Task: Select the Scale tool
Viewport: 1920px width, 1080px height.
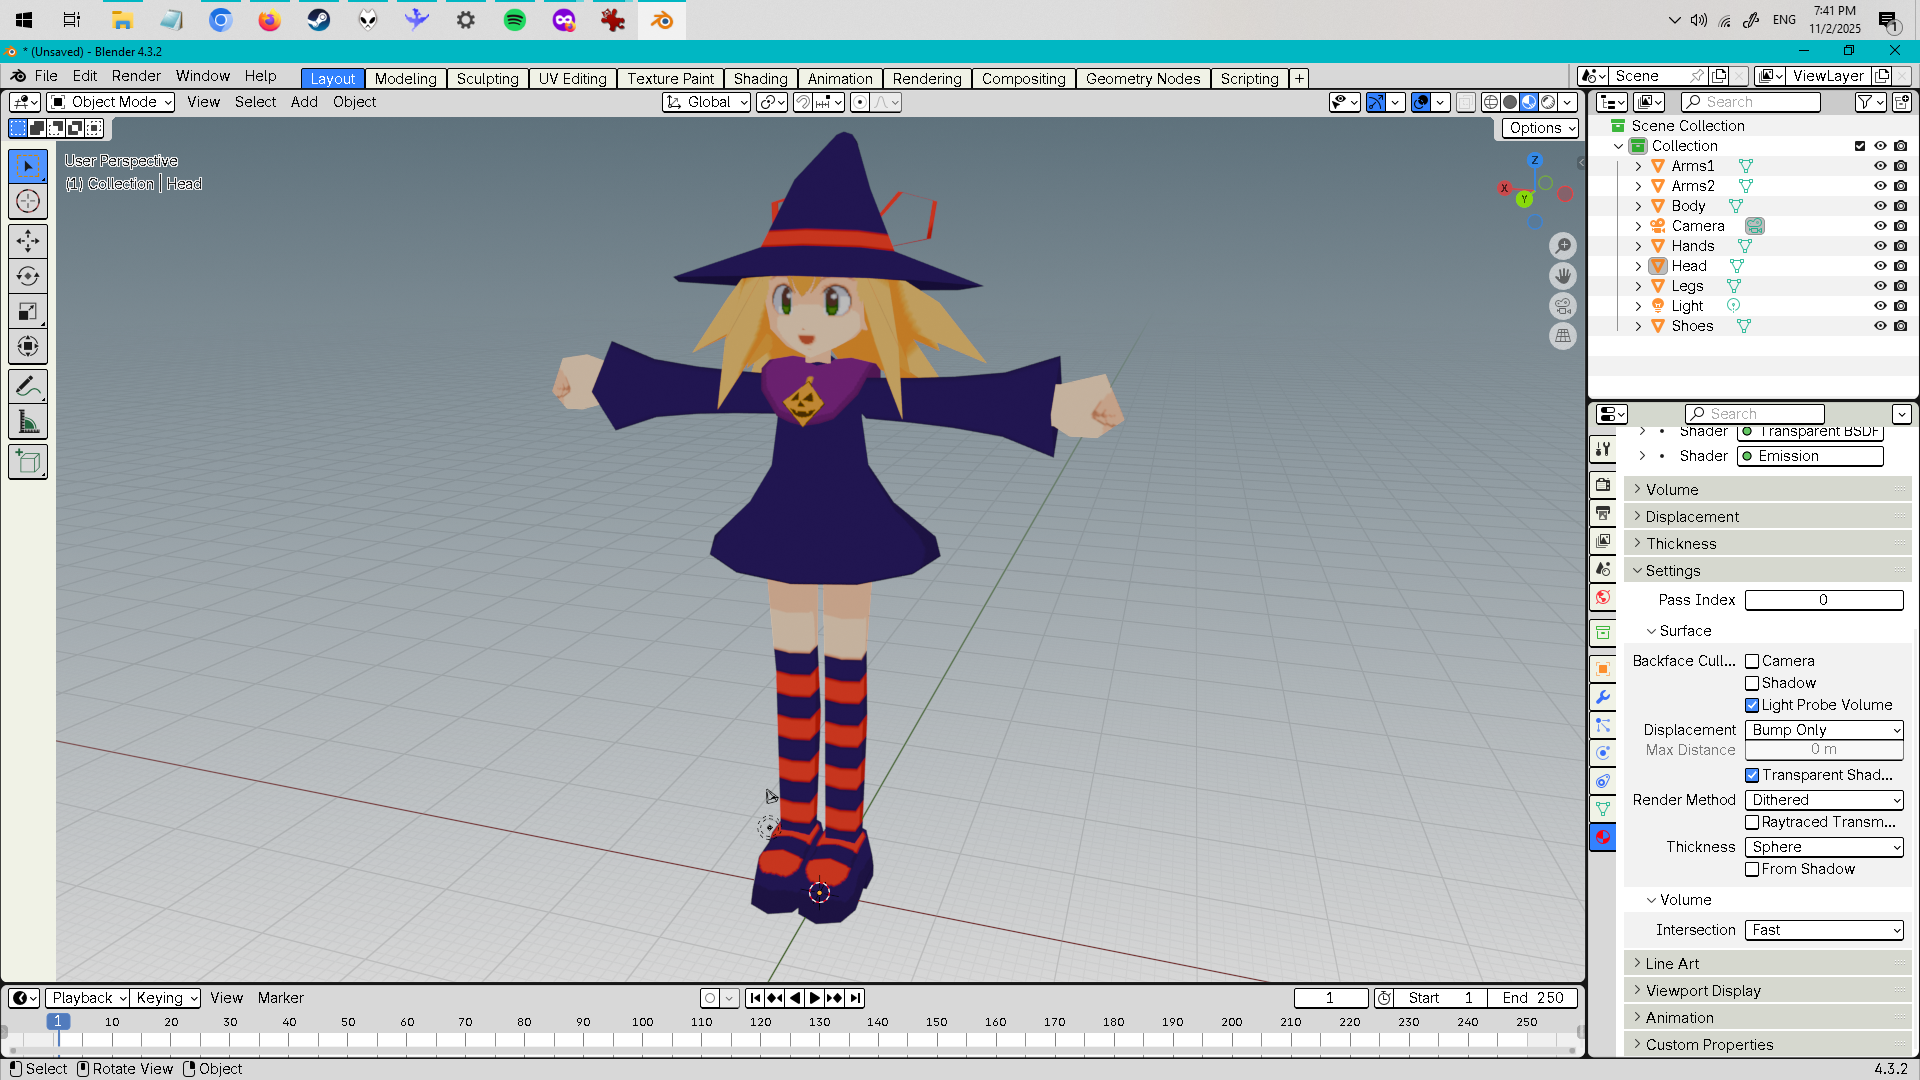Action: (x=28, y=312)
